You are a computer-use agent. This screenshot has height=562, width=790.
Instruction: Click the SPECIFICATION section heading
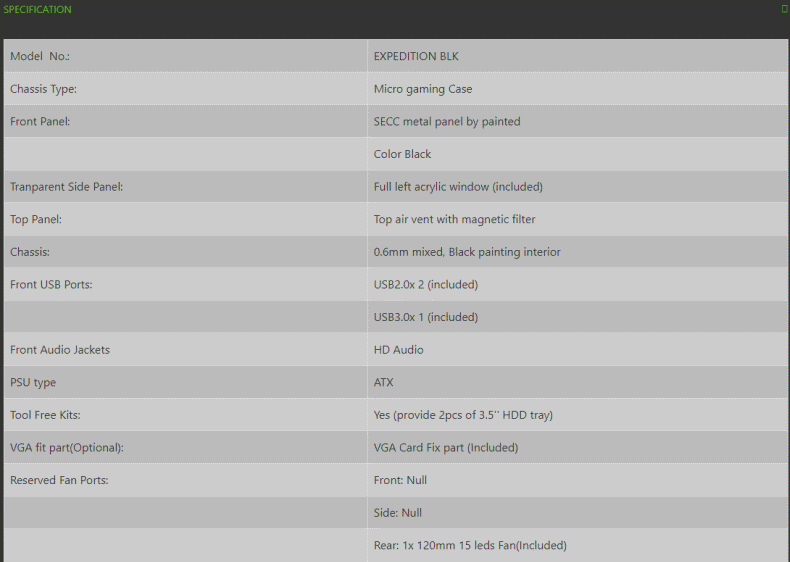[x=37, y=10]
